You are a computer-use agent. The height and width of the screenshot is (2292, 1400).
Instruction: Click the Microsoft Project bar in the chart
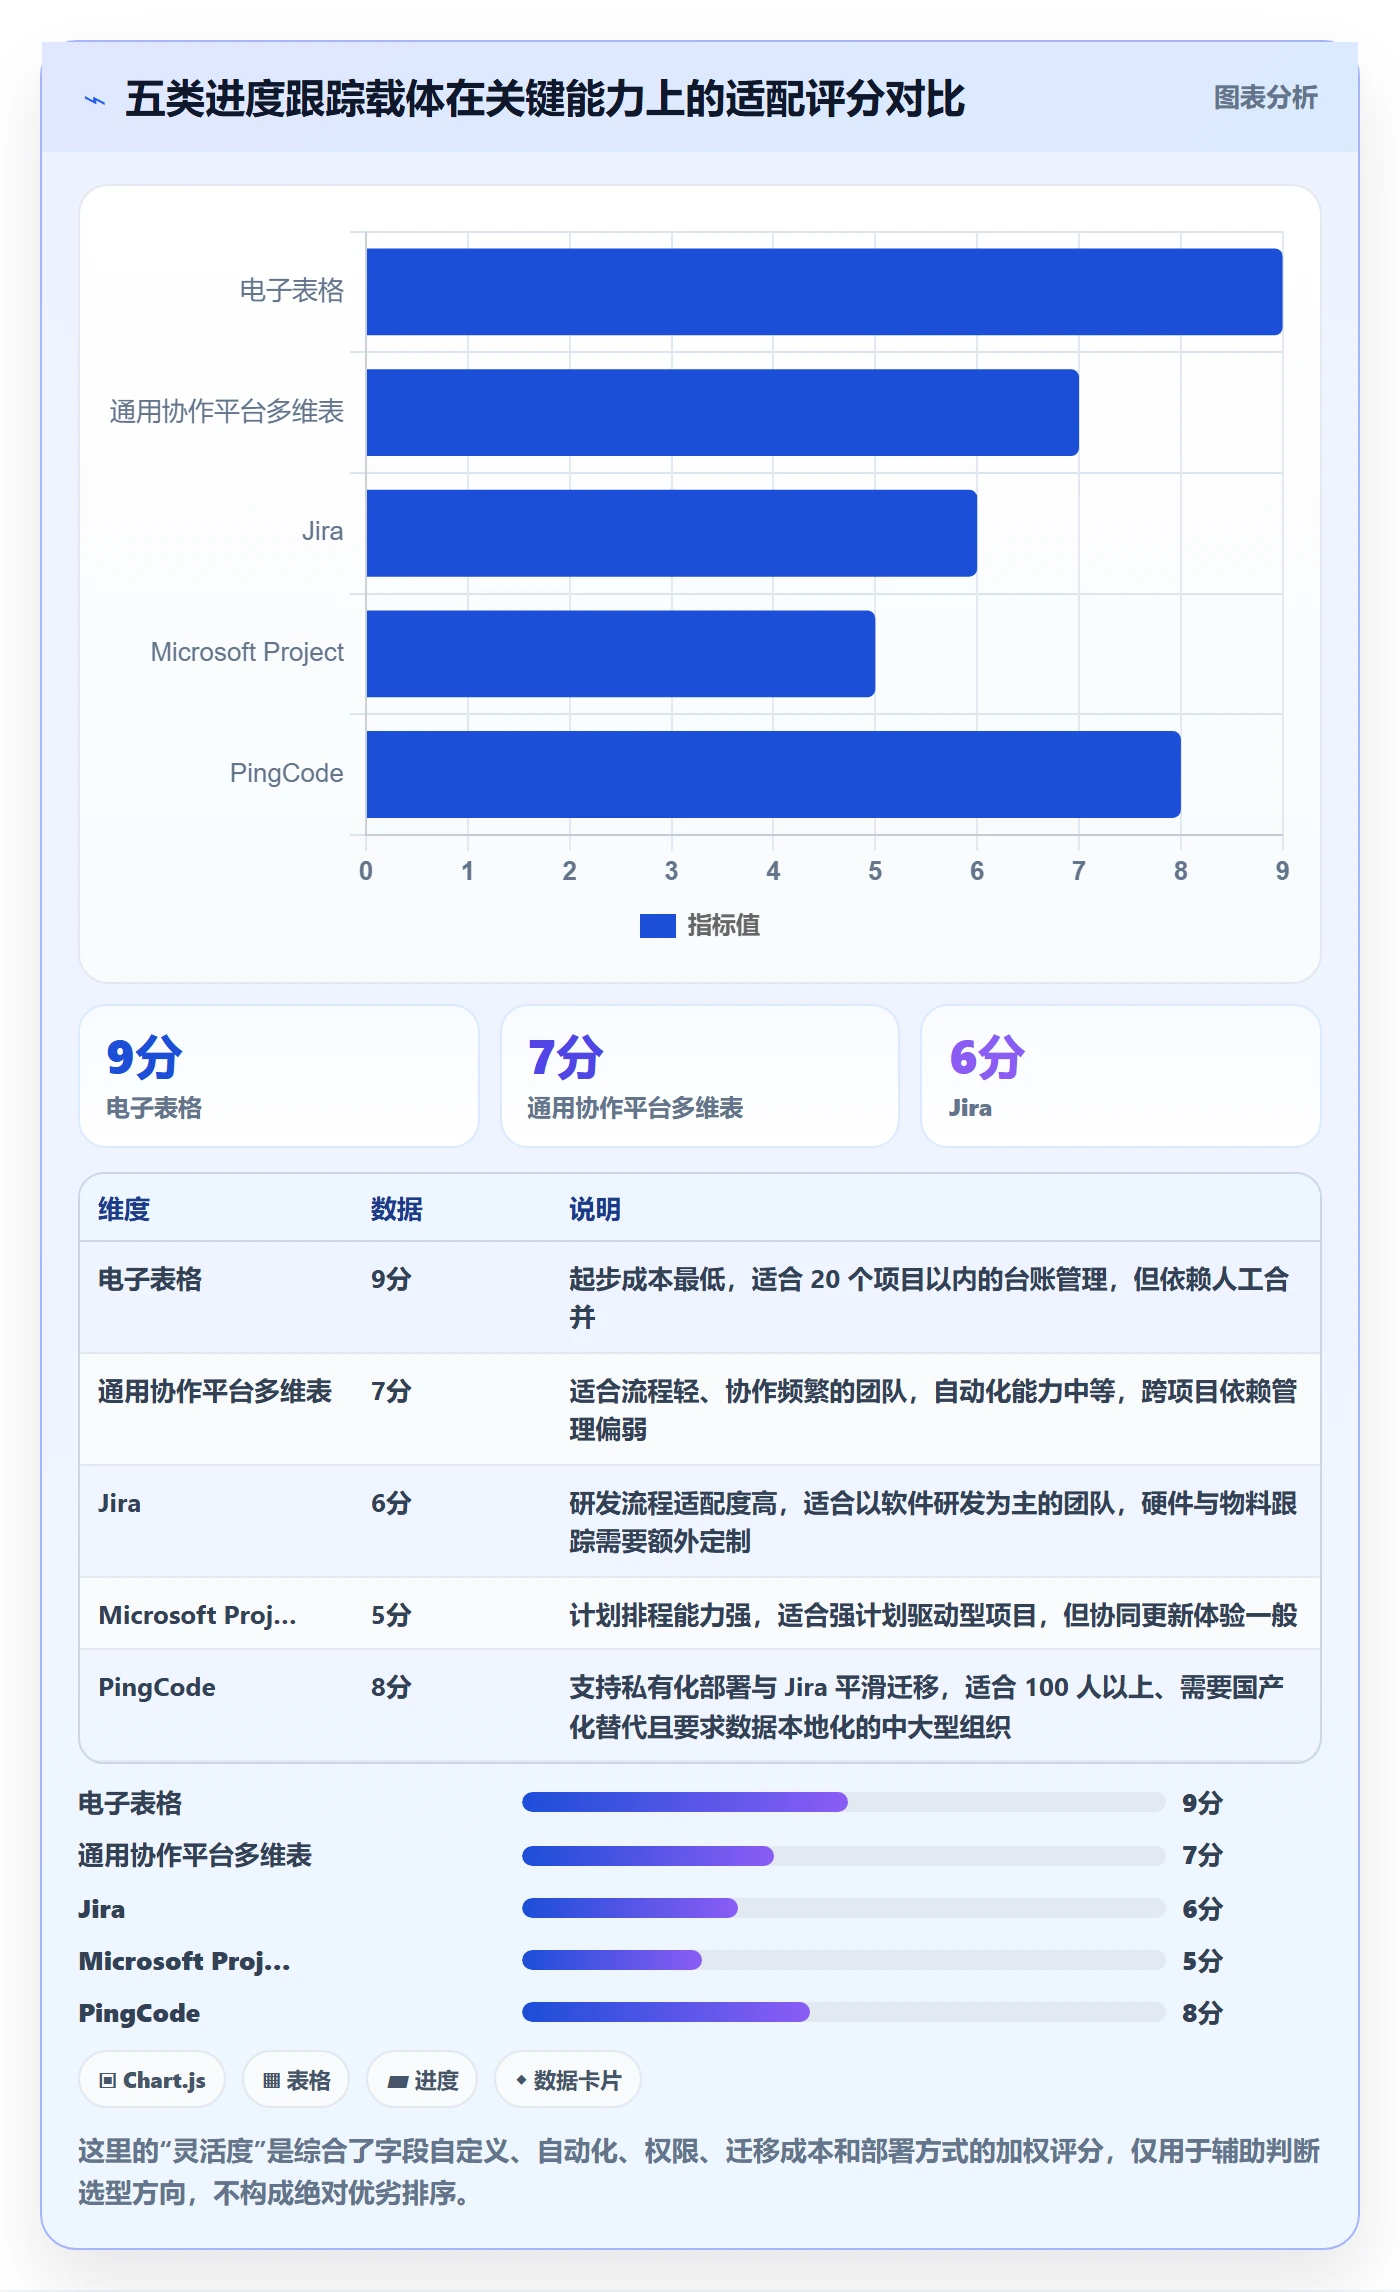pyautogui.click(x=620, y=654)
